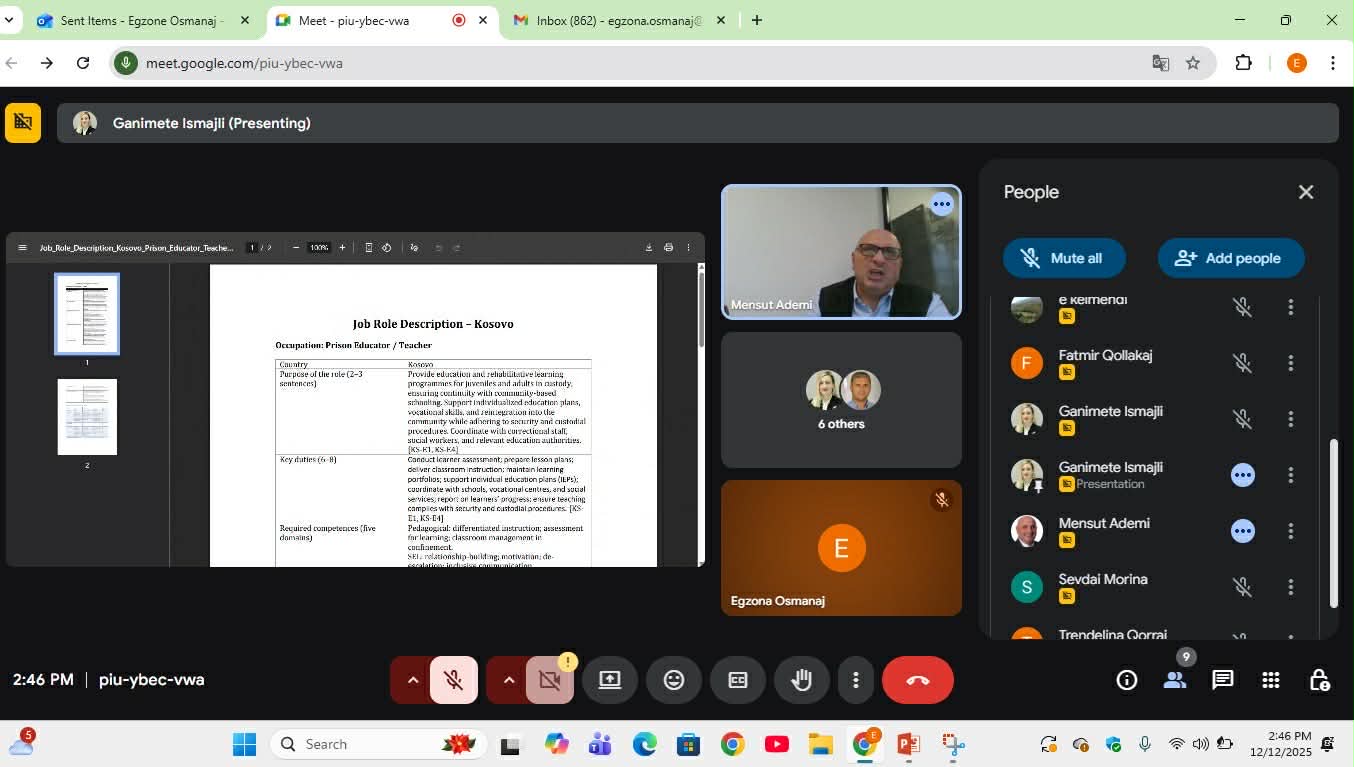Open more options for Sevdai Morina
This screenshot has width=1354, height=767.
(1290, 587)
